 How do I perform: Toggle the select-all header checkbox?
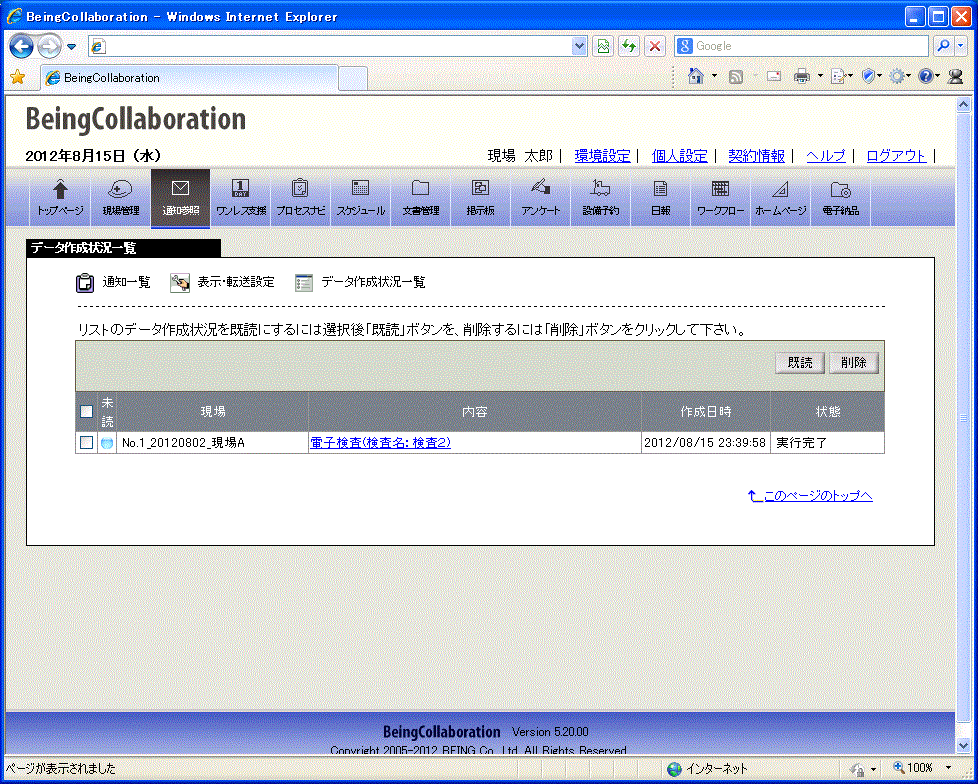[x=87, y=412]
